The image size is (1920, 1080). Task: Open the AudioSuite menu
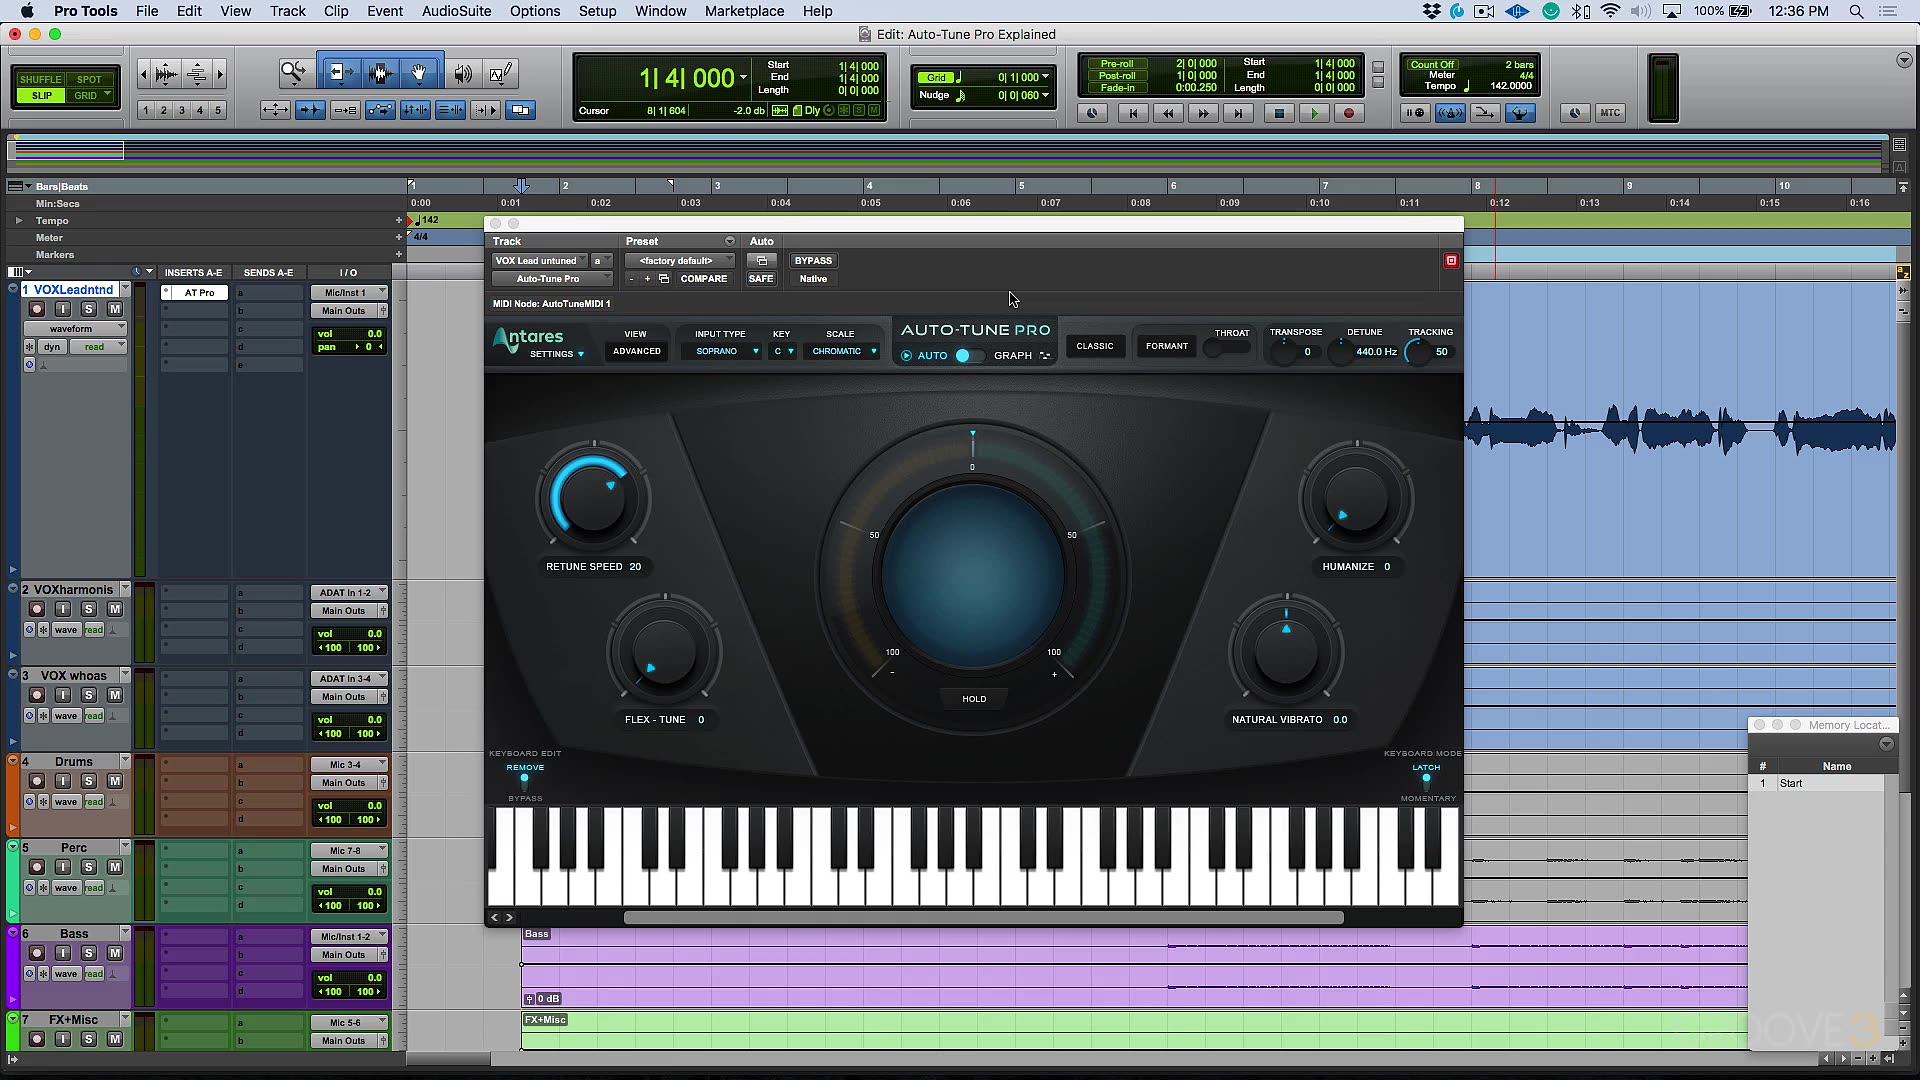[456, 11]
